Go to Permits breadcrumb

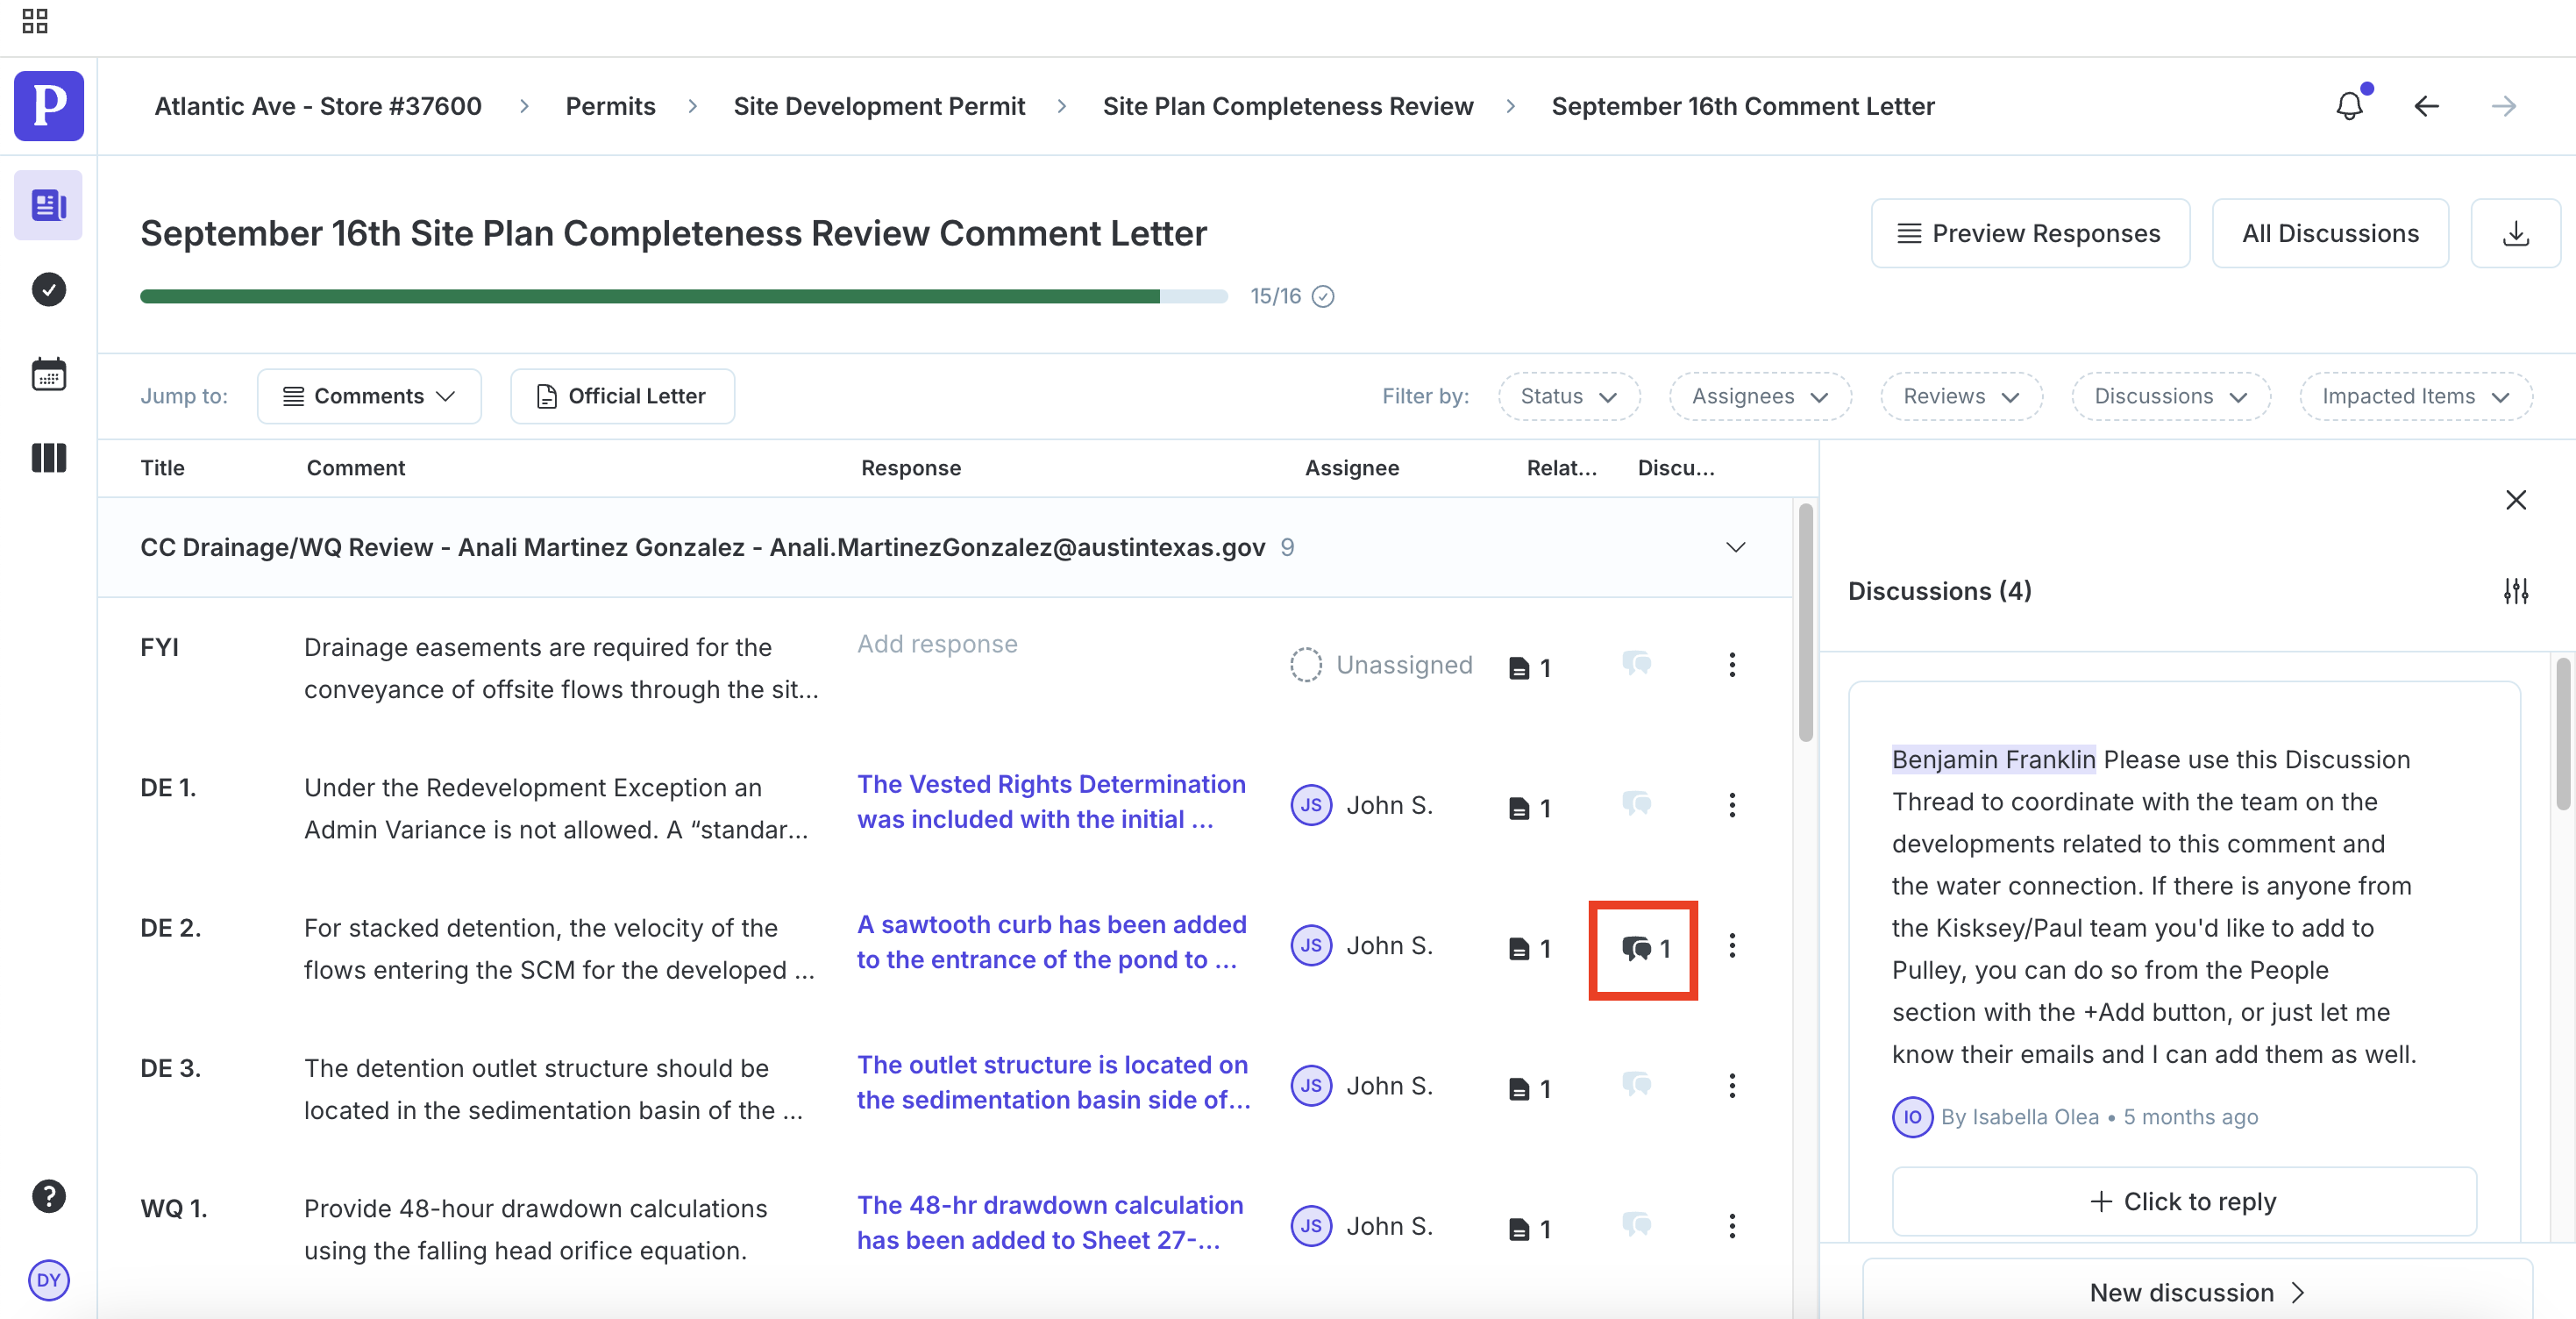point(610,106)
